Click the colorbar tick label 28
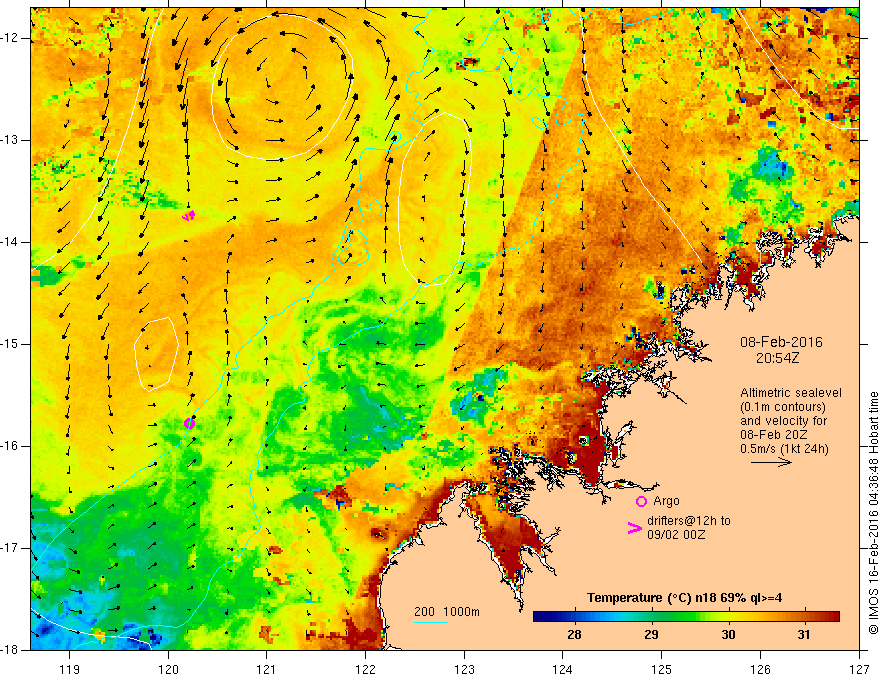 click(574, 635)
